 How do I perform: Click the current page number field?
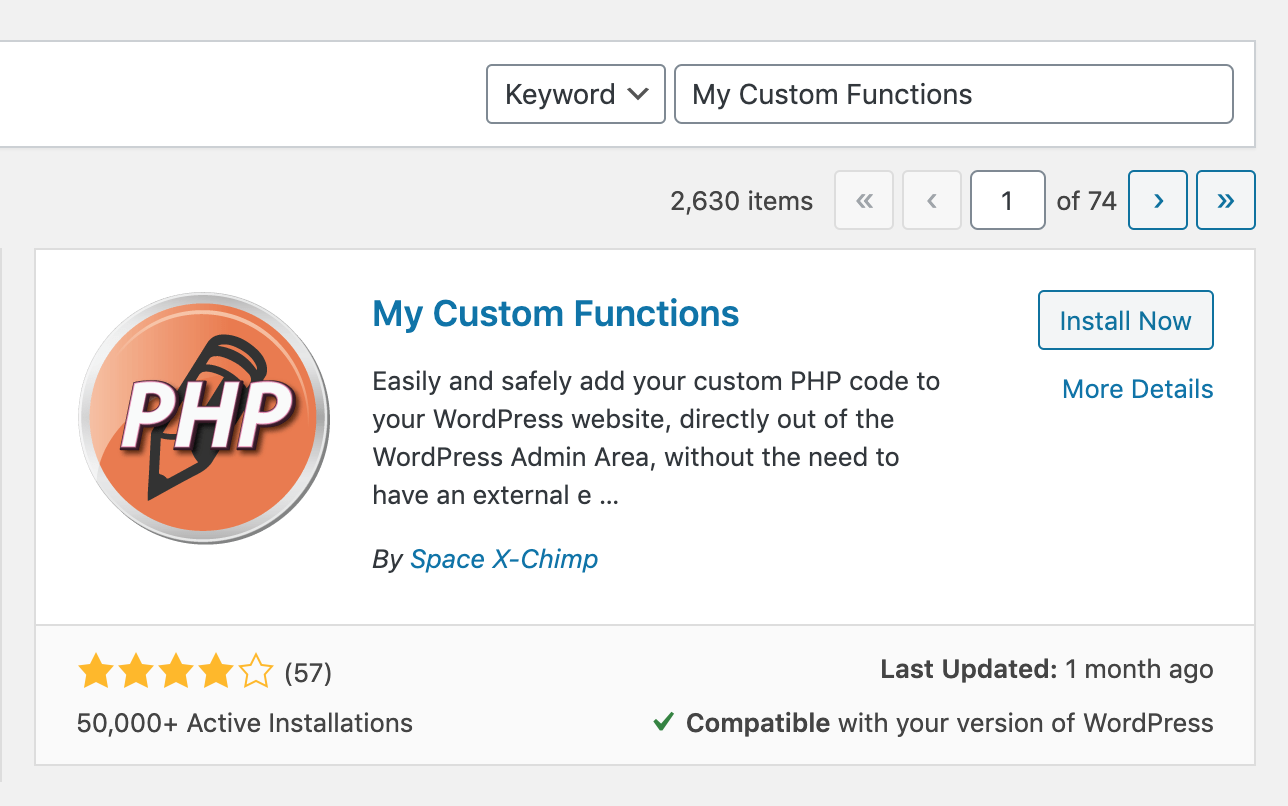(1007, 201)
